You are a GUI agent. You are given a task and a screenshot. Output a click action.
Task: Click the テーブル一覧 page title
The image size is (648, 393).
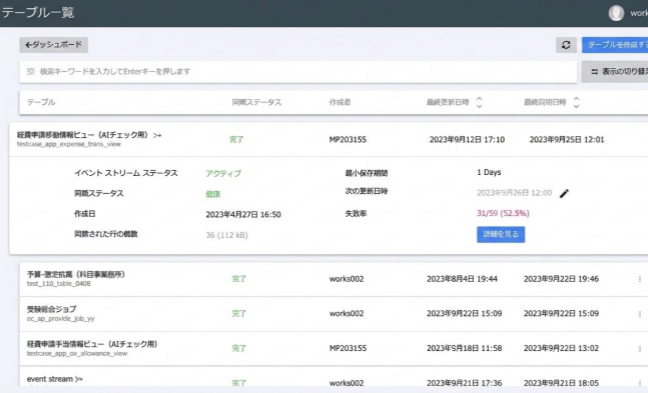(x=38, y=12)
